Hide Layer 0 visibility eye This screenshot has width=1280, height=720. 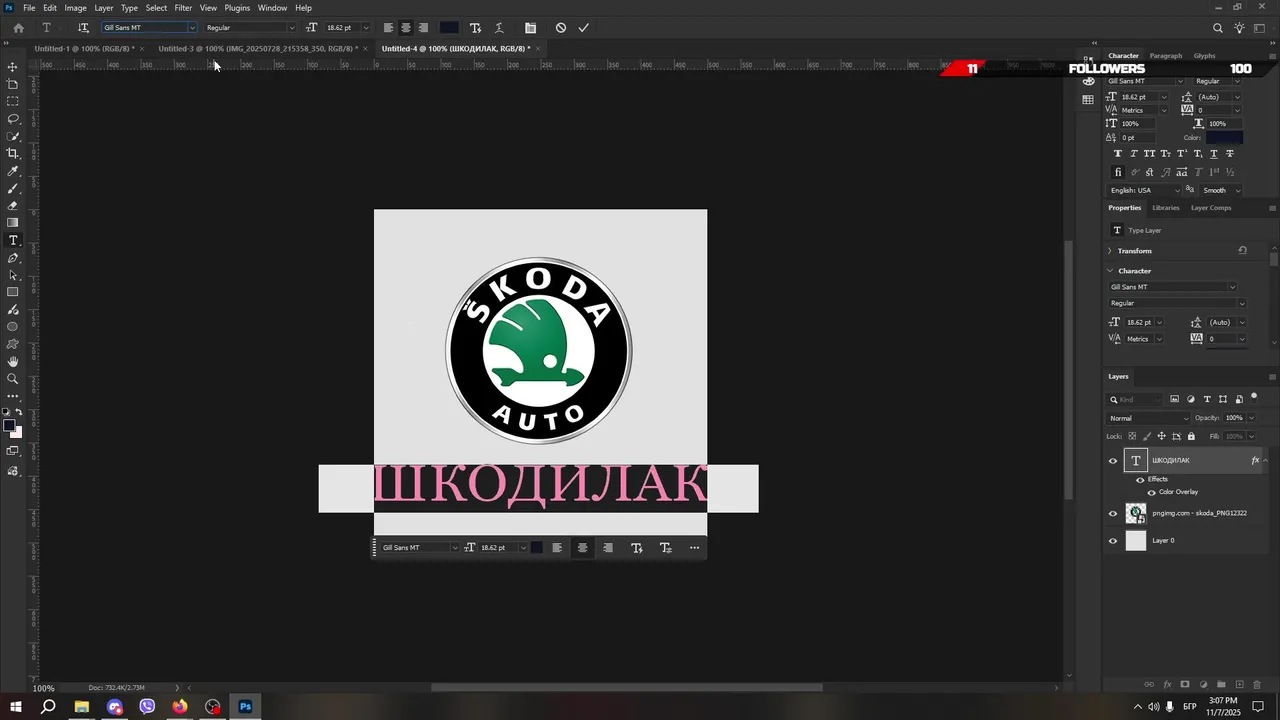1113,541
